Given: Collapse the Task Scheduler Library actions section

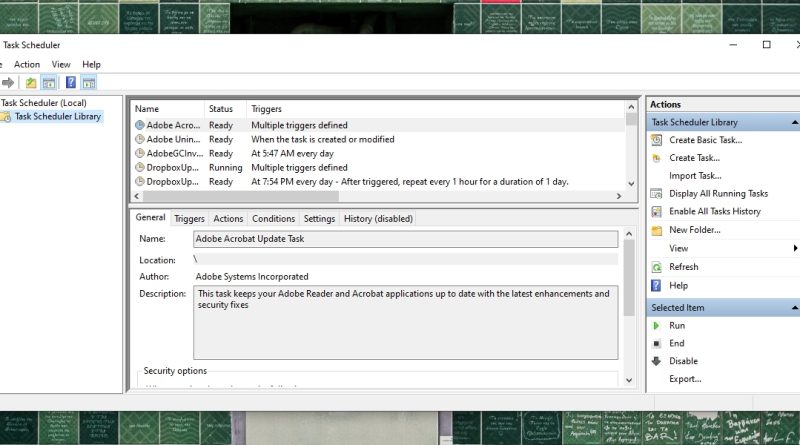Looking at the screenshot, I should pyautogui.click(x=794, y=122).
